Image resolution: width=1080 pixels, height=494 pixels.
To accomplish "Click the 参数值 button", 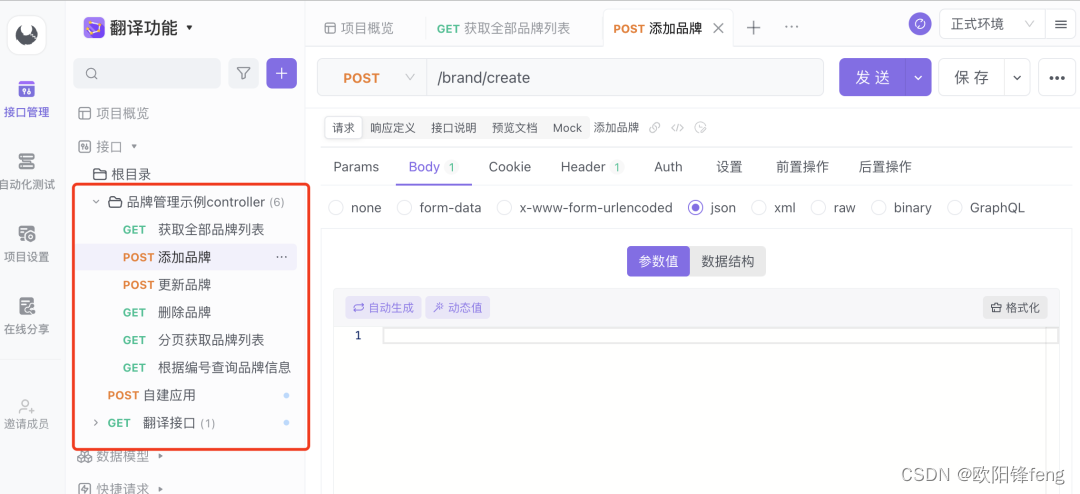I will (658, 262).
